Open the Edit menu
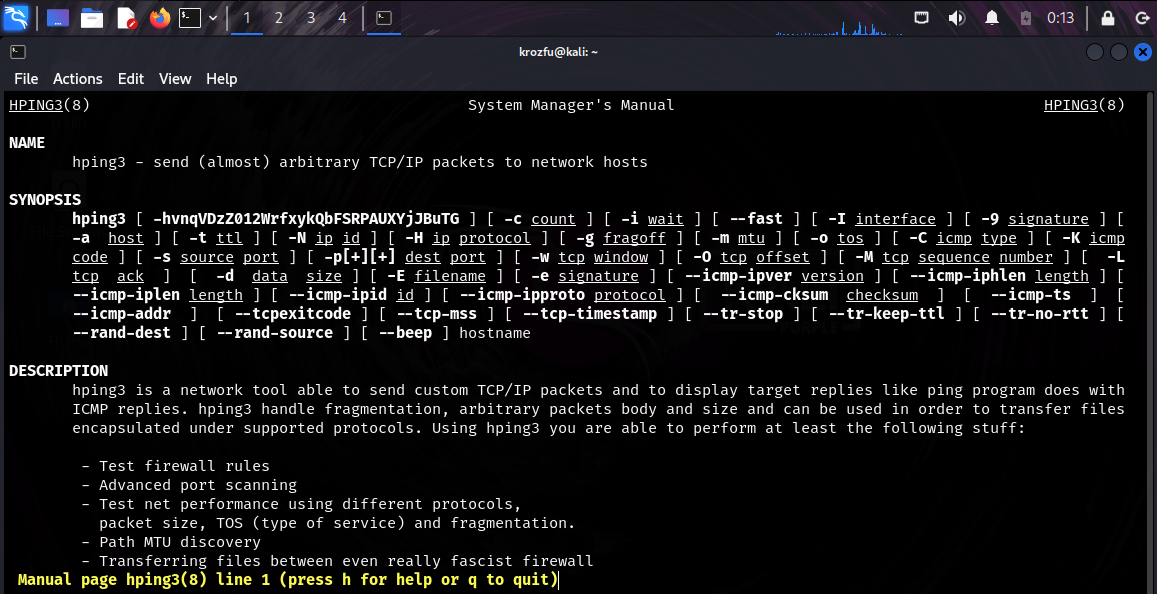 coord(131,78)
